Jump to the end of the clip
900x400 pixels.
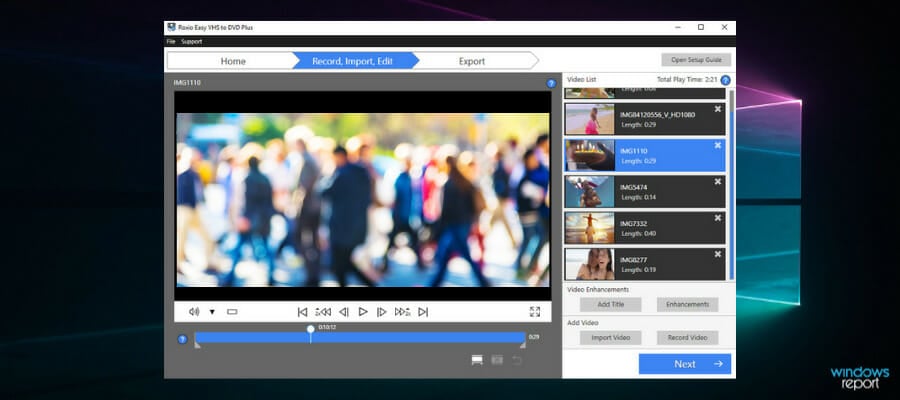click(423, 312)
